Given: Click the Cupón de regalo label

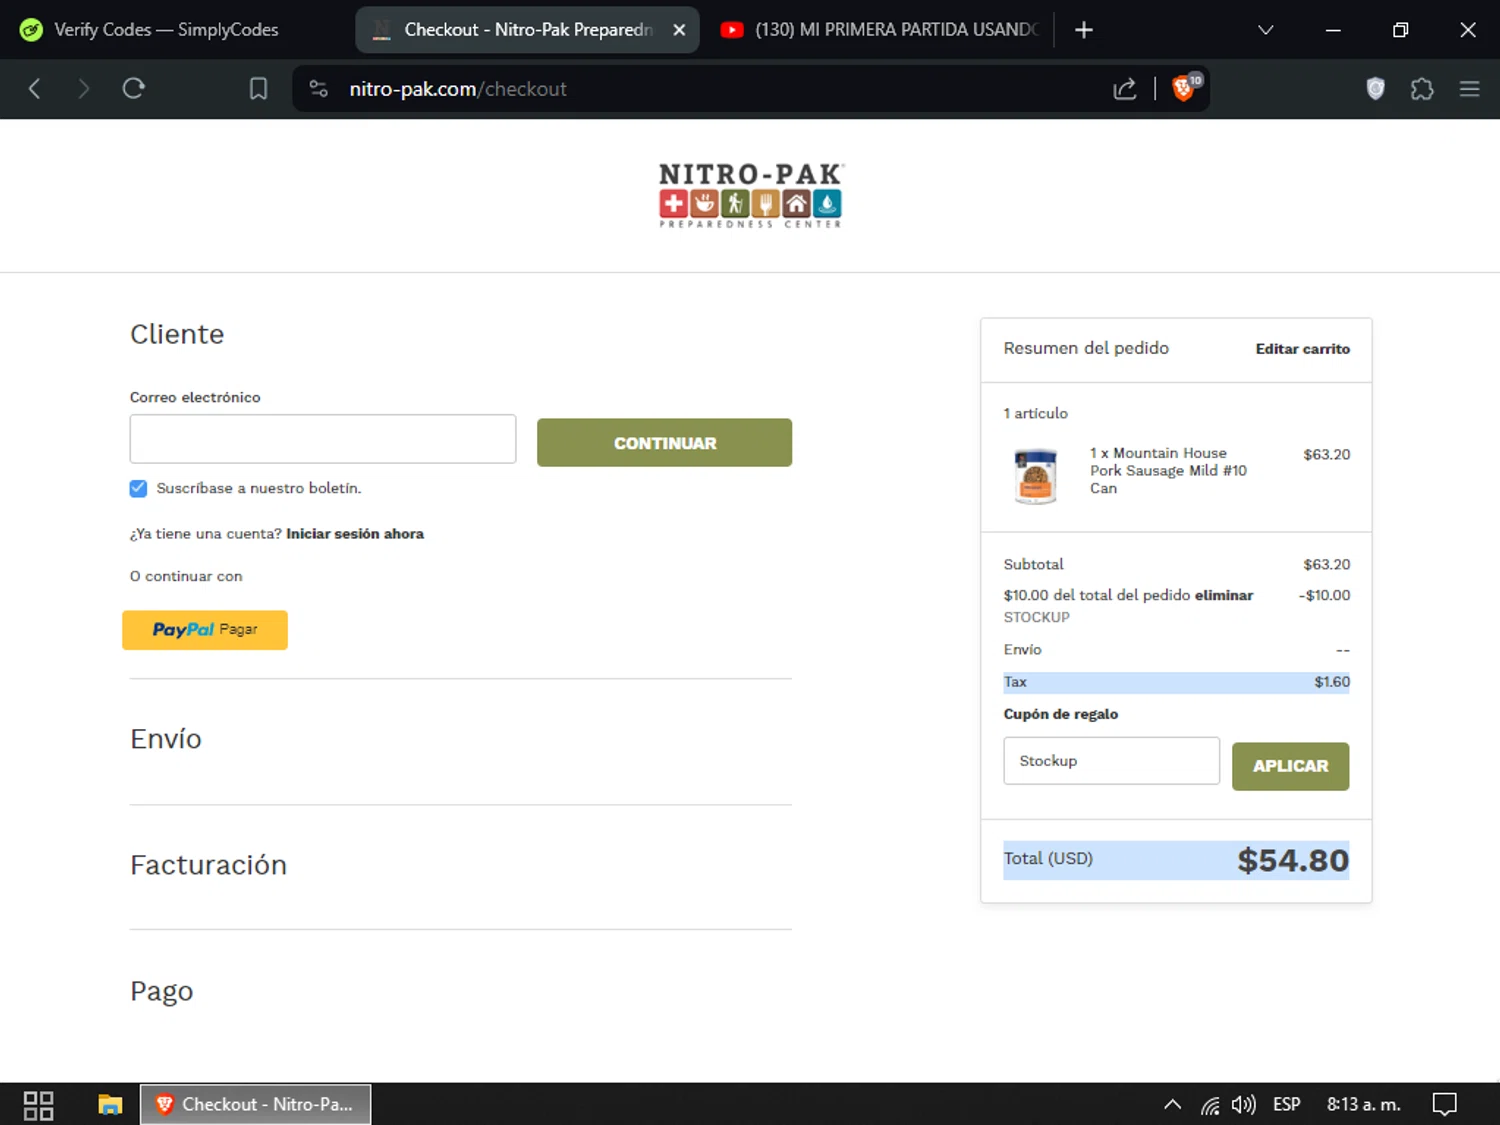Looking at the screenshot, I should click(x=1061, y=714).
